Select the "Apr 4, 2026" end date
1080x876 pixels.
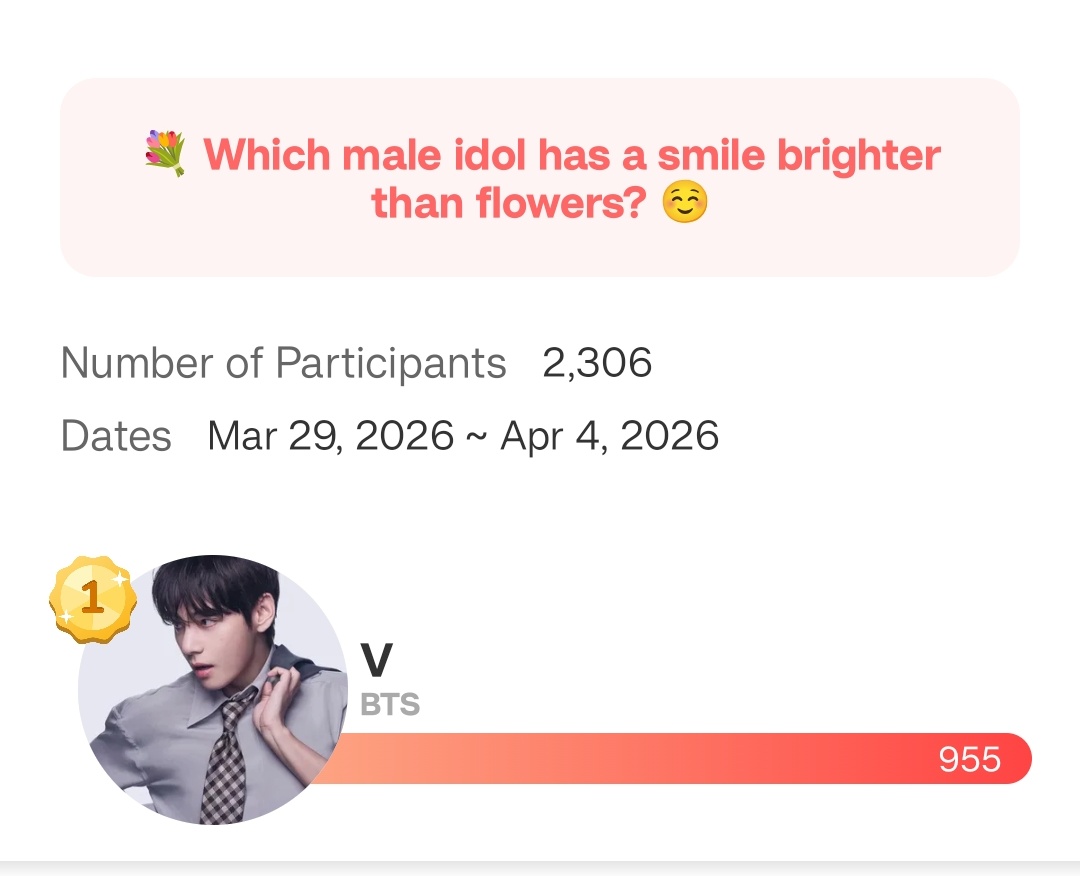click(609, 436)
